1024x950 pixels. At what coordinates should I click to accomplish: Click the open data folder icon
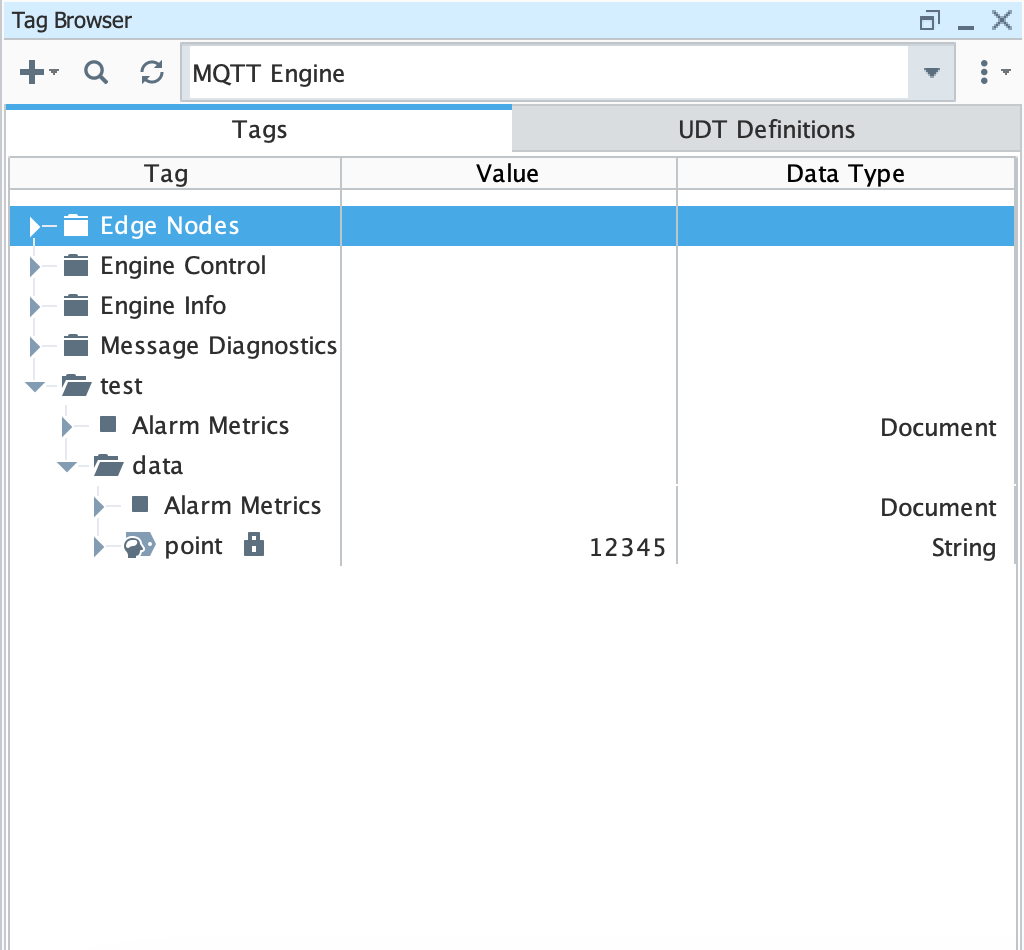108,466
